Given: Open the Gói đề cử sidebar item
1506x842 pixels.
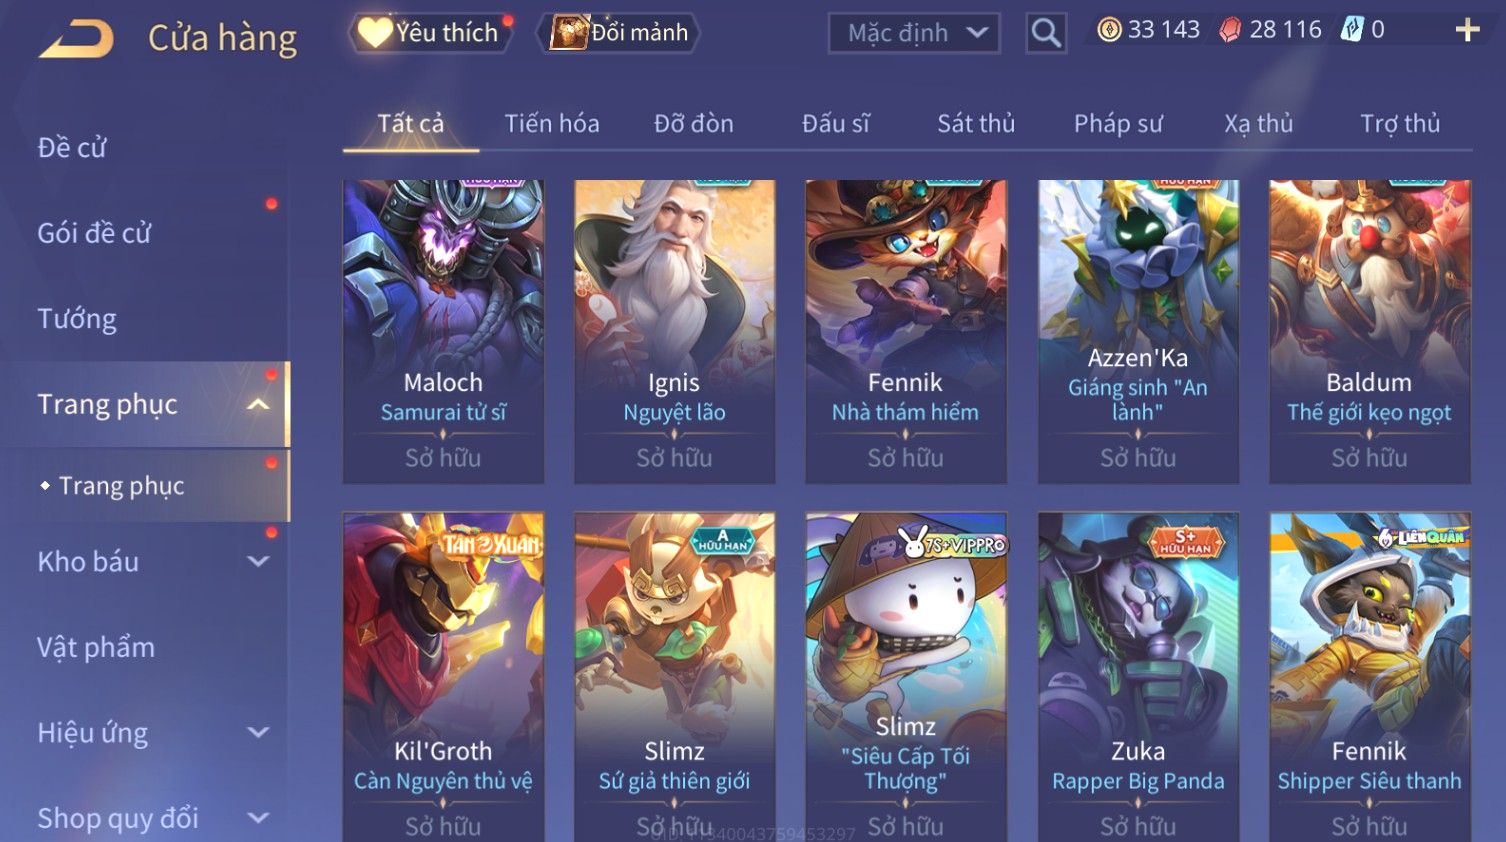Looking at the screenshot, I should coord(94,233).
